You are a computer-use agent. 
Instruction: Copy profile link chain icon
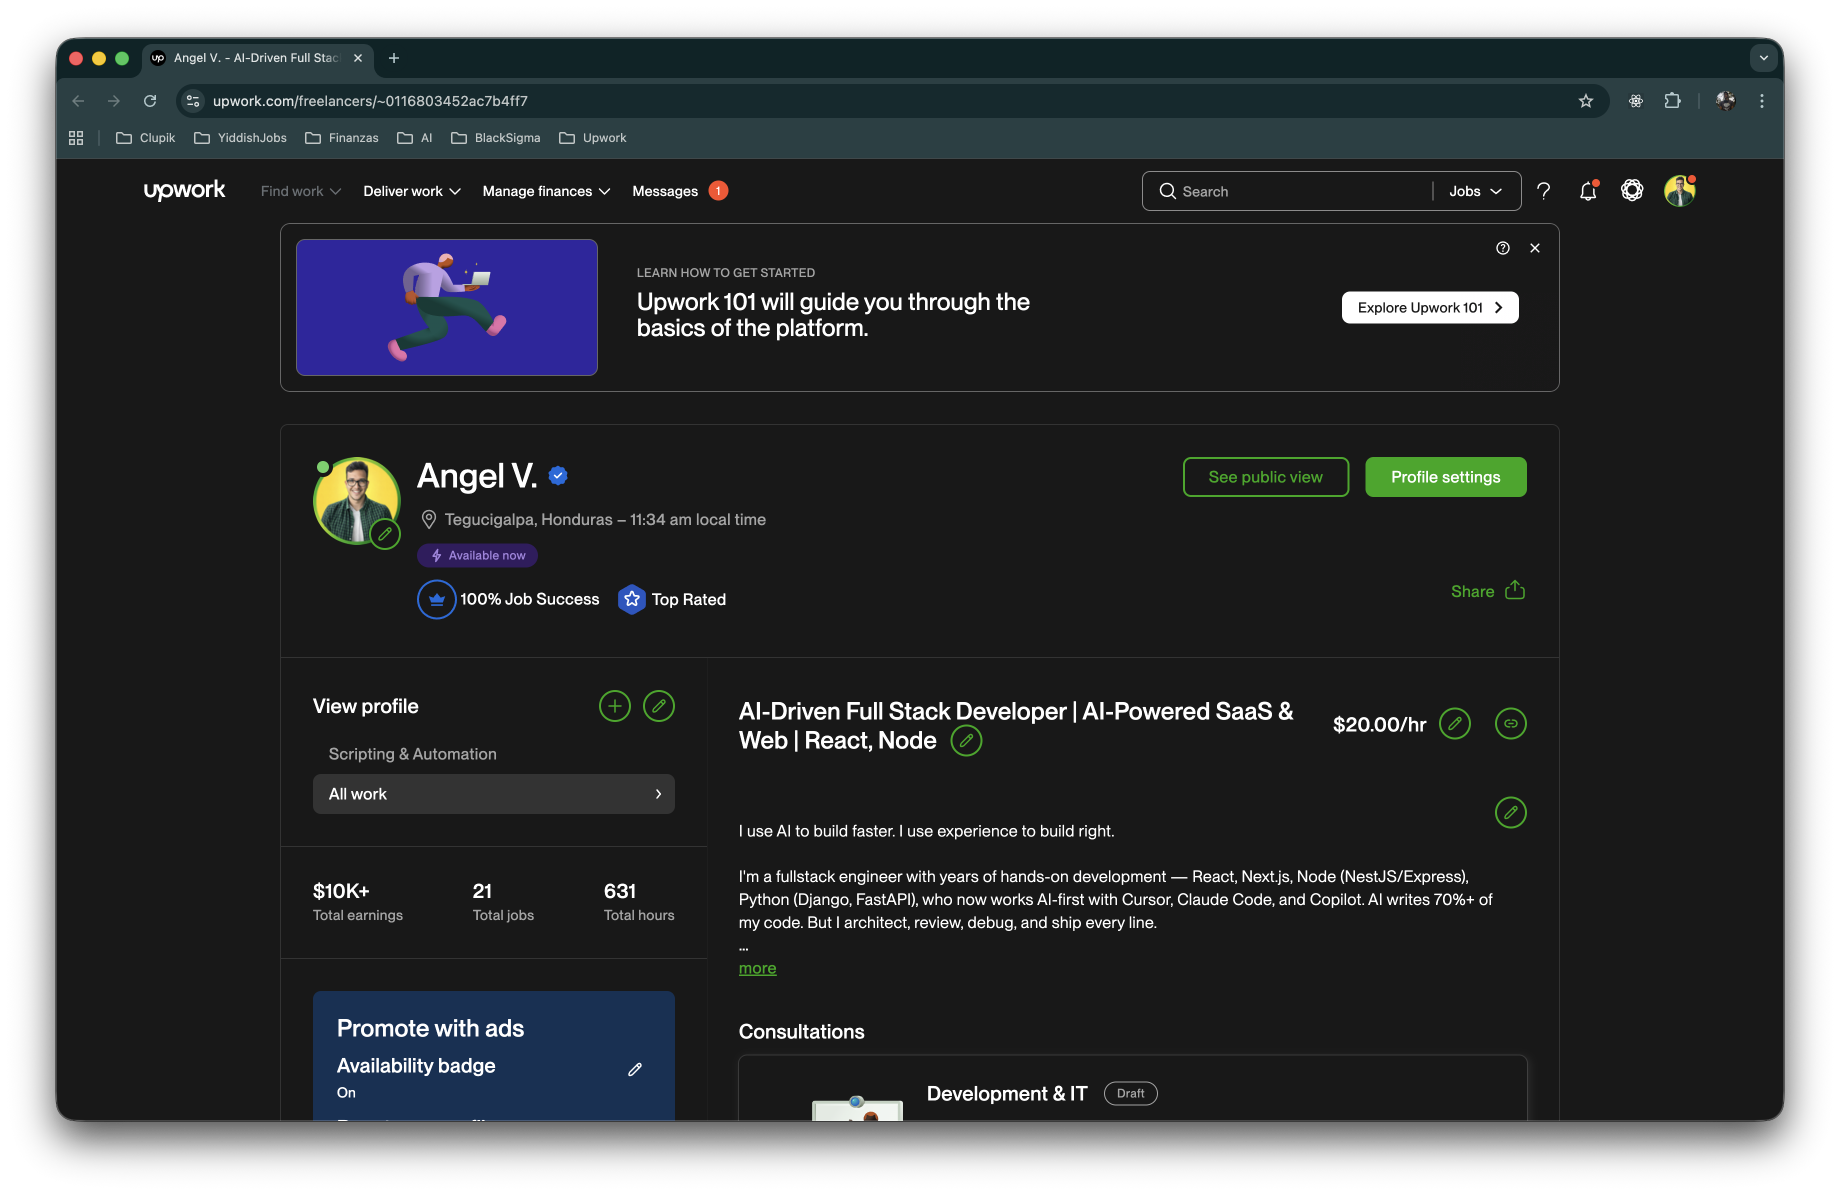[x=1511, y=723]
